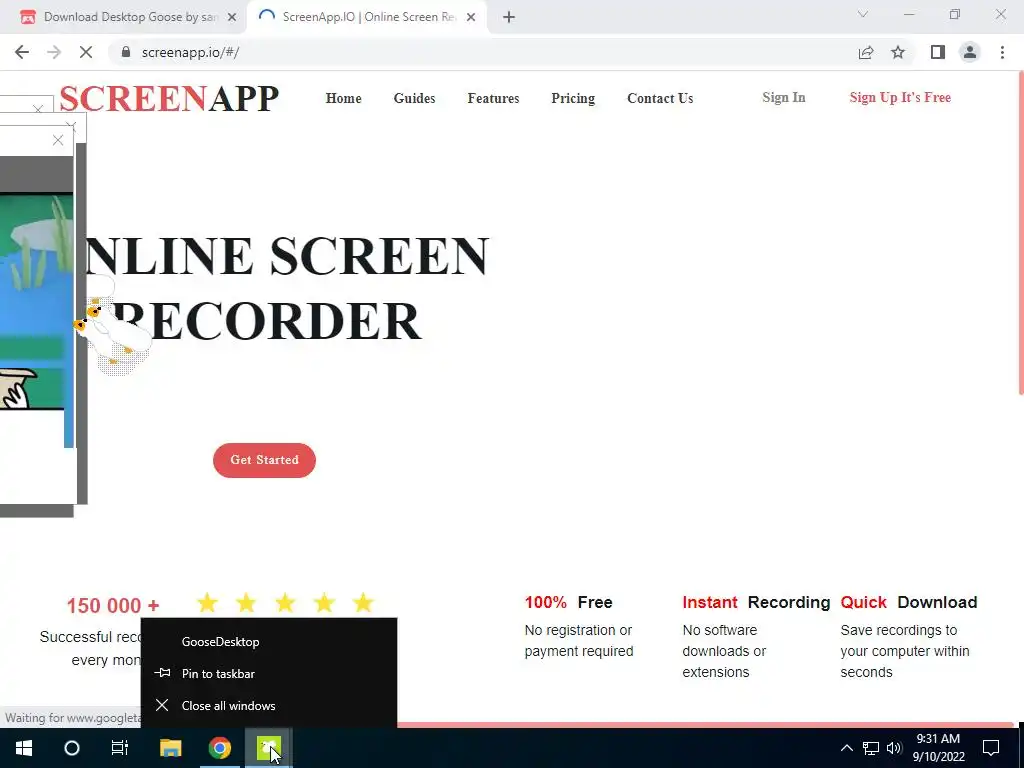Open the network tray icon
The height and width of the screenshot is (768, 1024).
point(871,748)
